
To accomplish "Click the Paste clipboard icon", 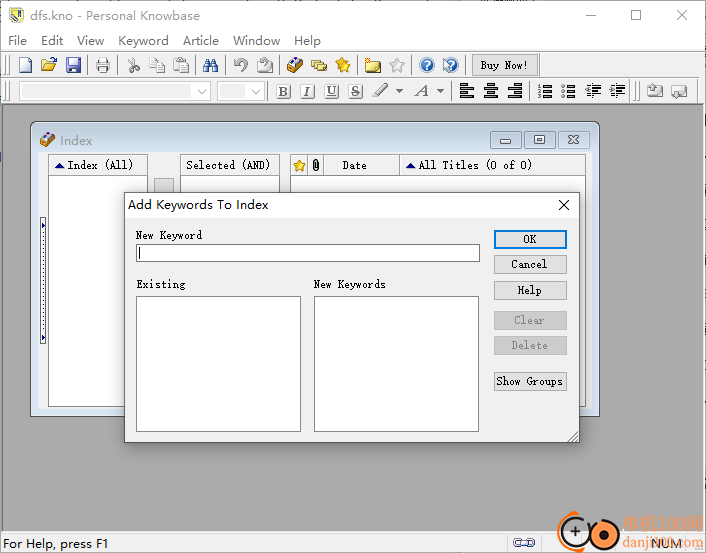I will [x=181, y=65].
